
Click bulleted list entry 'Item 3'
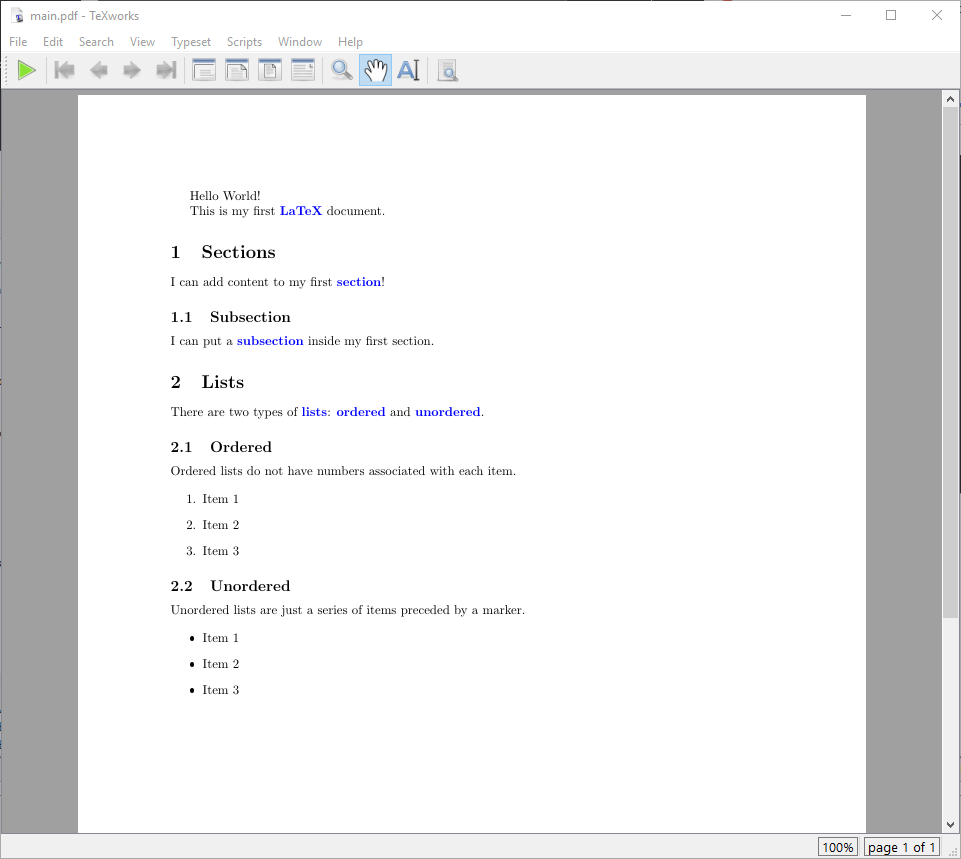(215, 690)
